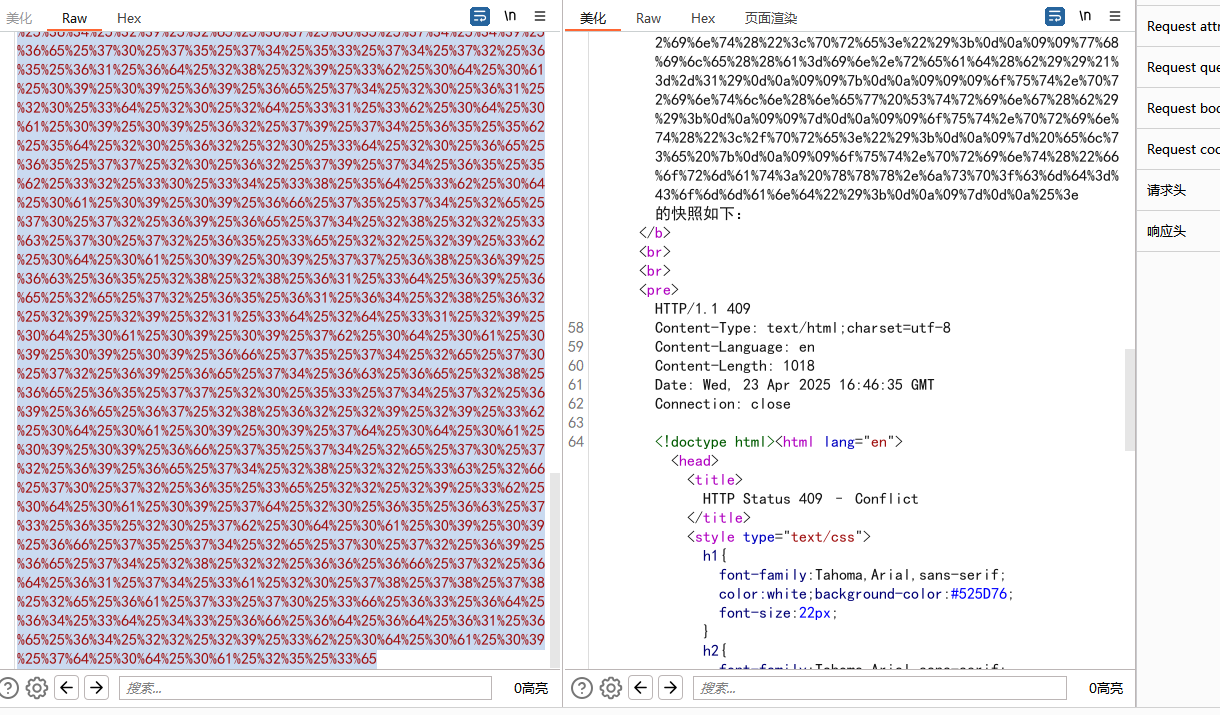Toggle non-printable \n characters in request panel
The width and height of the screenshot is (1220, 715).
click(x=510, y=16)
